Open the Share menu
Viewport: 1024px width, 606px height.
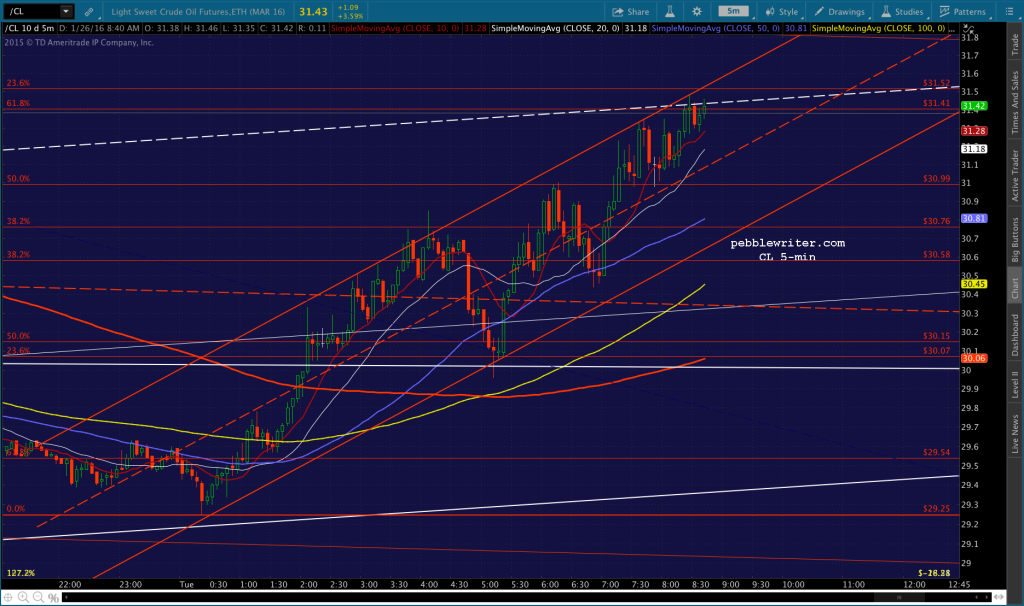tap(630, 12)
